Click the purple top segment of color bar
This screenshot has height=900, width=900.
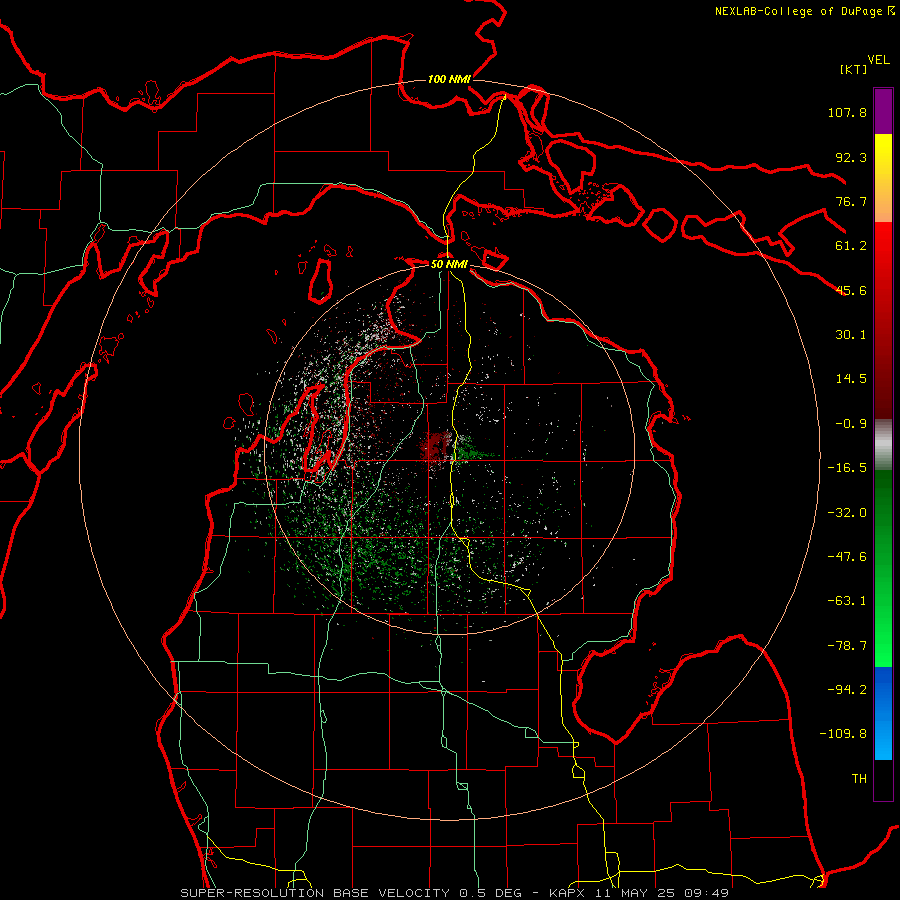pos(883,111)
